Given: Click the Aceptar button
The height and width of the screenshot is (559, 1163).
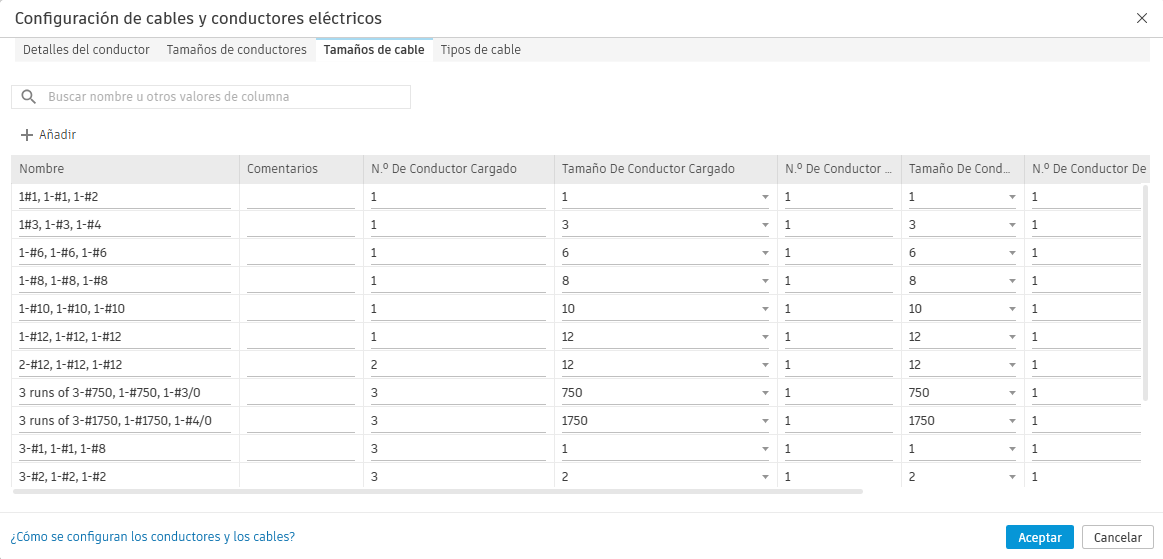Looking at the screenshot, I should click(x=1039, y=537).
